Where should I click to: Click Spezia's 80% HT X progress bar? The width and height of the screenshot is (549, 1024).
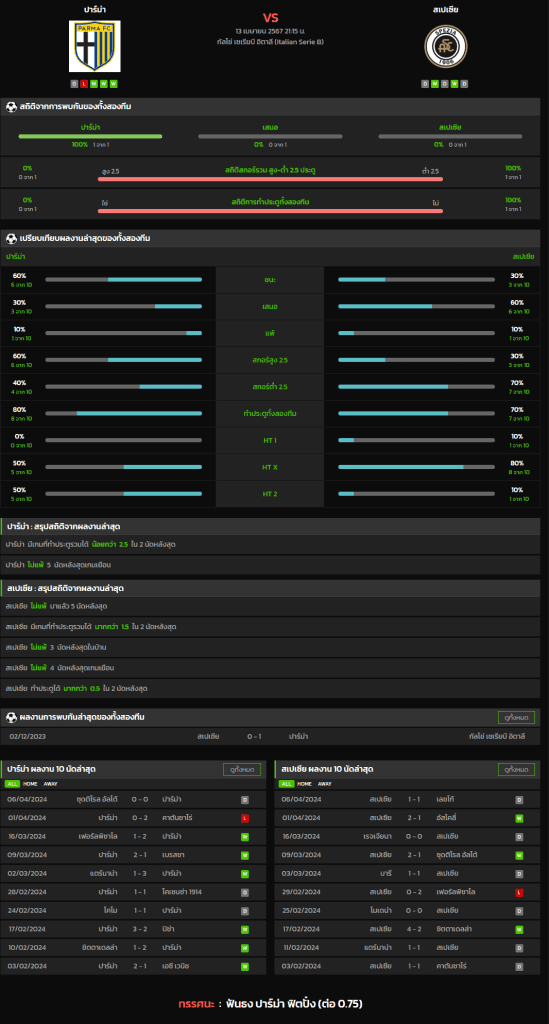[416, 467]
